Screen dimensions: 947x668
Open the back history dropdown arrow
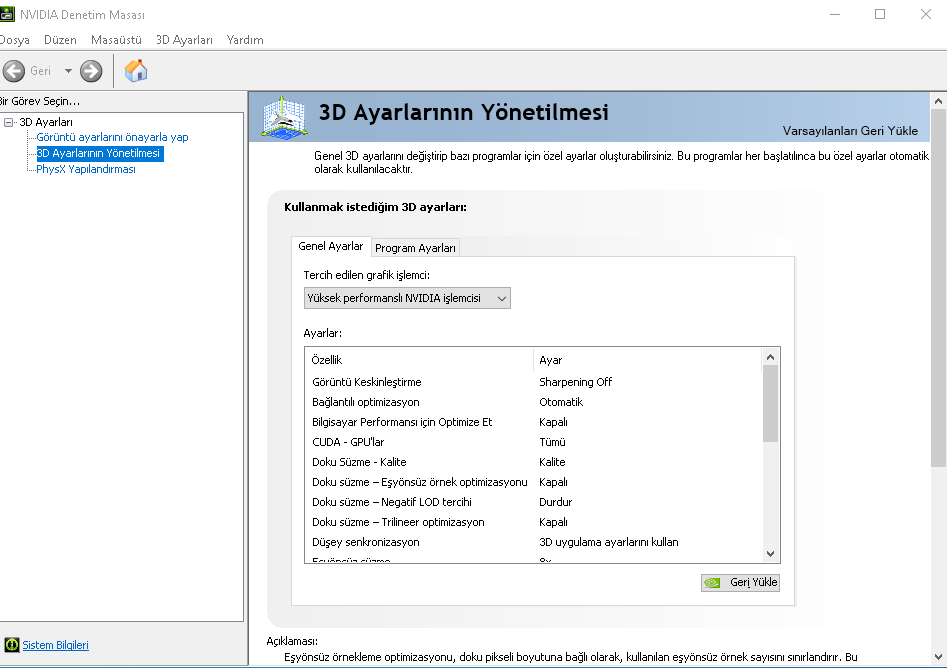tap(68, 71)
